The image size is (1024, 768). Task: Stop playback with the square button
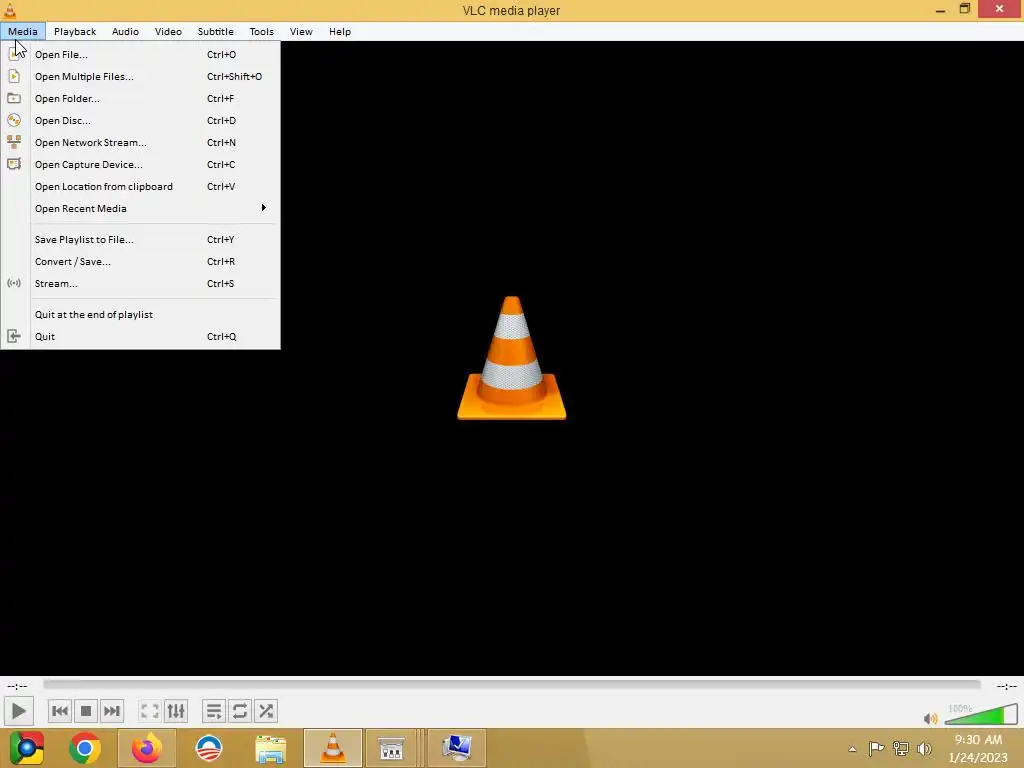86,711
